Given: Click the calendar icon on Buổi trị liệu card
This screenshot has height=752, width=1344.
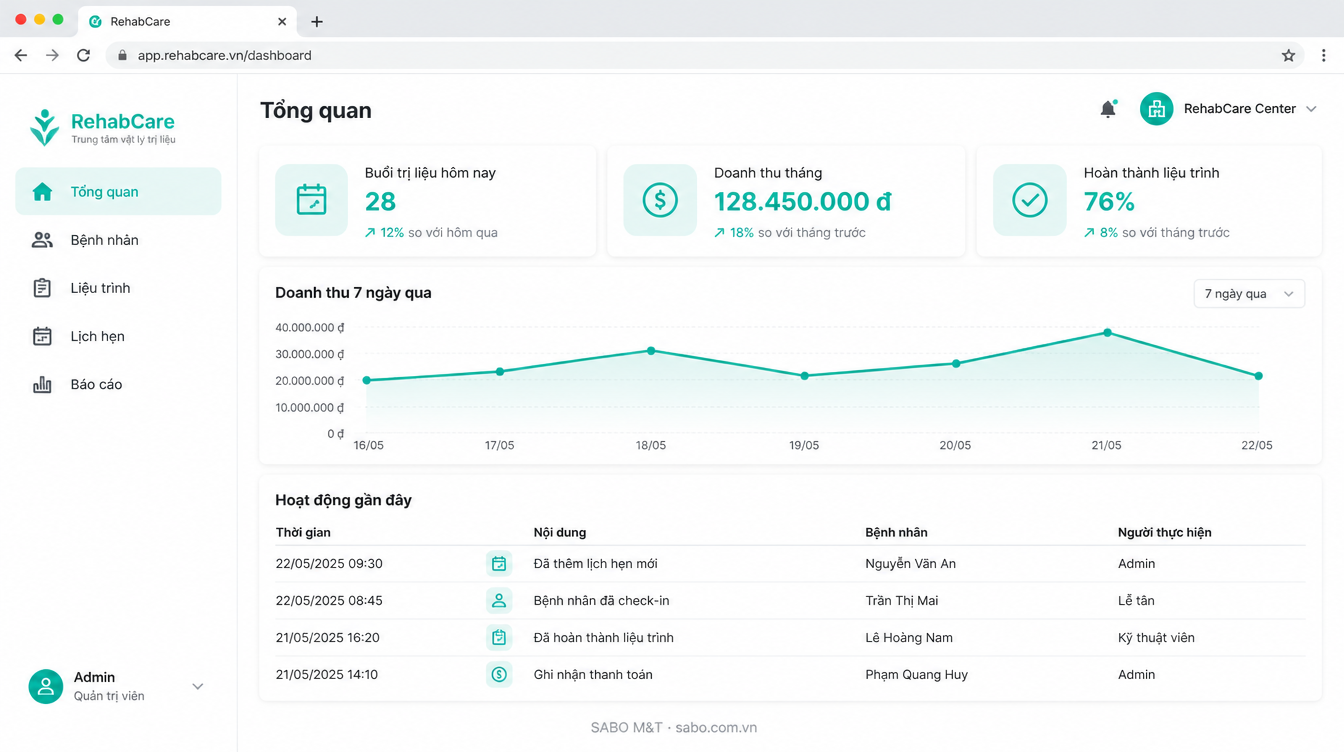Looking at the screenshot, I should (x=312, y=200).
